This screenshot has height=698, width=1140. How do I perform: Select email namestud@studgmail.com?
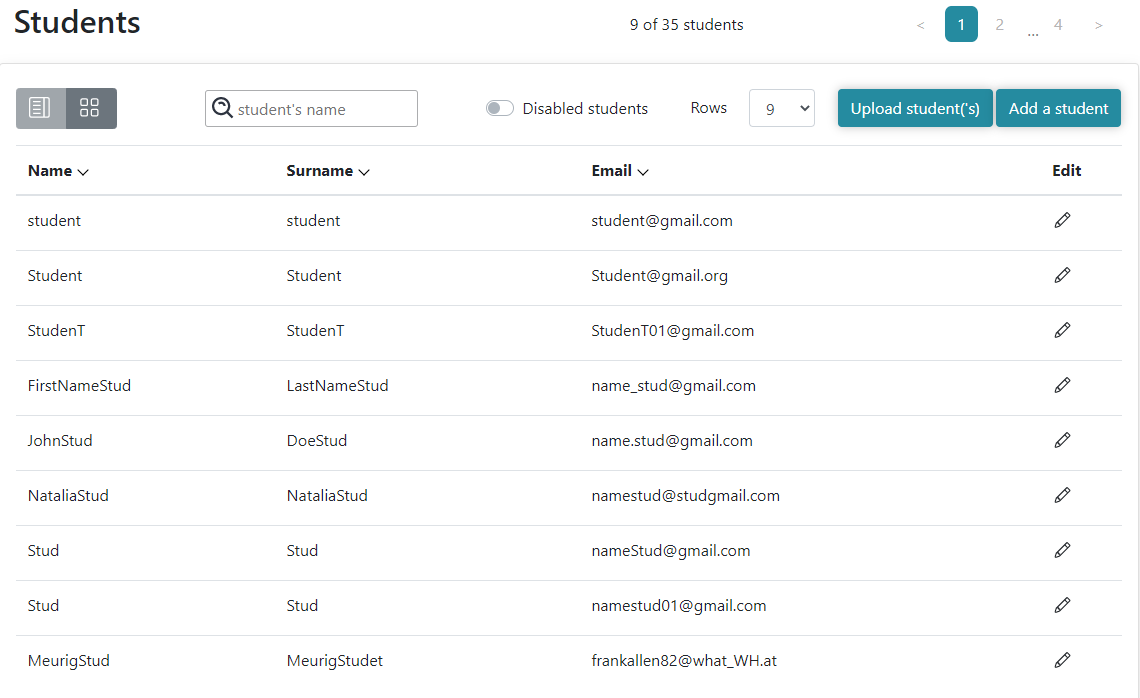coord(686,496)
